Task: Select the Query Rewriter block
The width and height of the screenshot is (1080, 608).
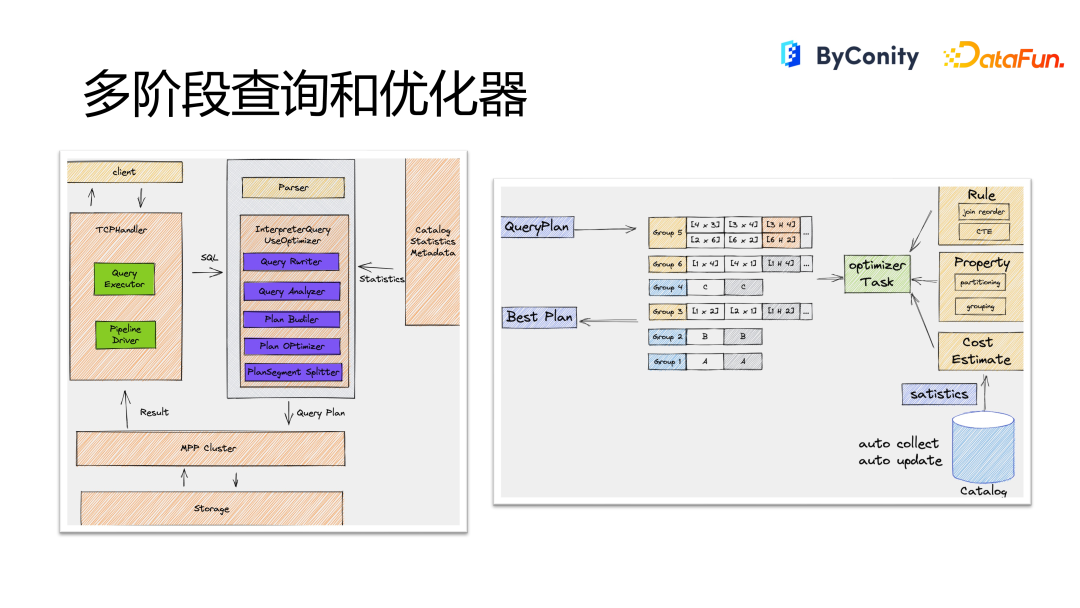Action: click(x=291, y=262)
